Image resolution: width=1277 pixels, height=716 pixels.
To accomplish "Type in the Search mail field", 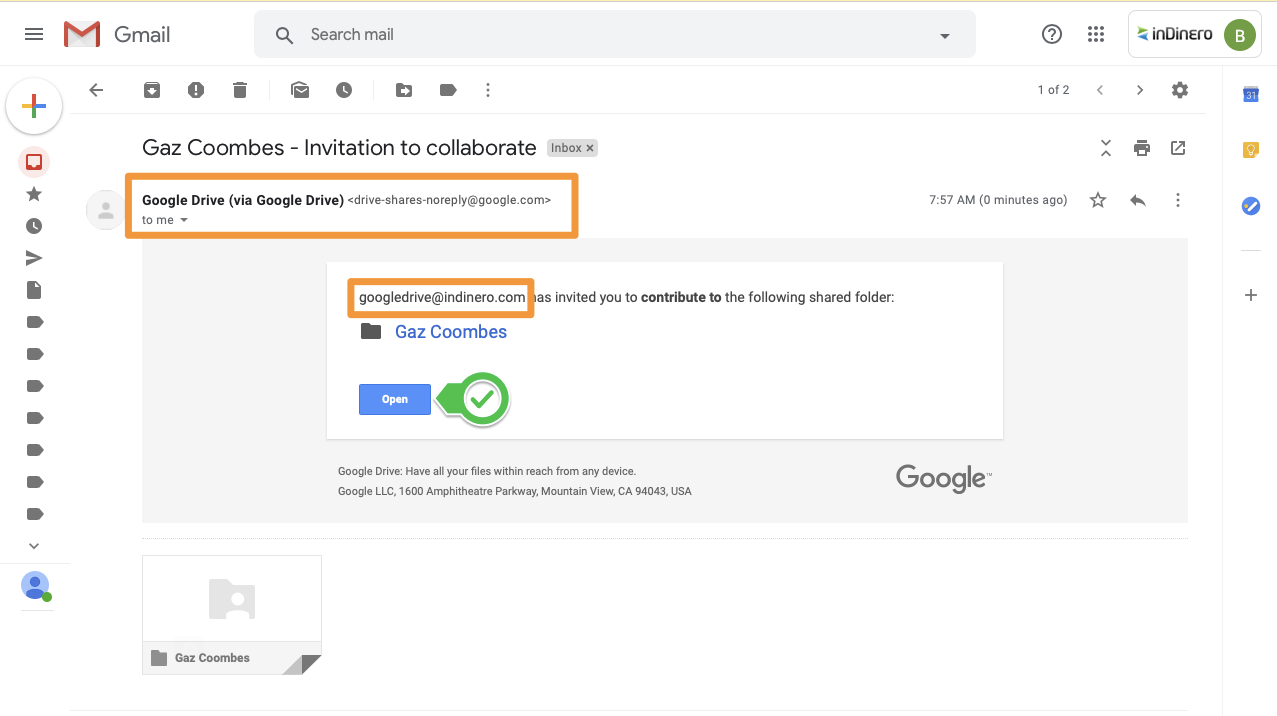I will click(615, 35).
